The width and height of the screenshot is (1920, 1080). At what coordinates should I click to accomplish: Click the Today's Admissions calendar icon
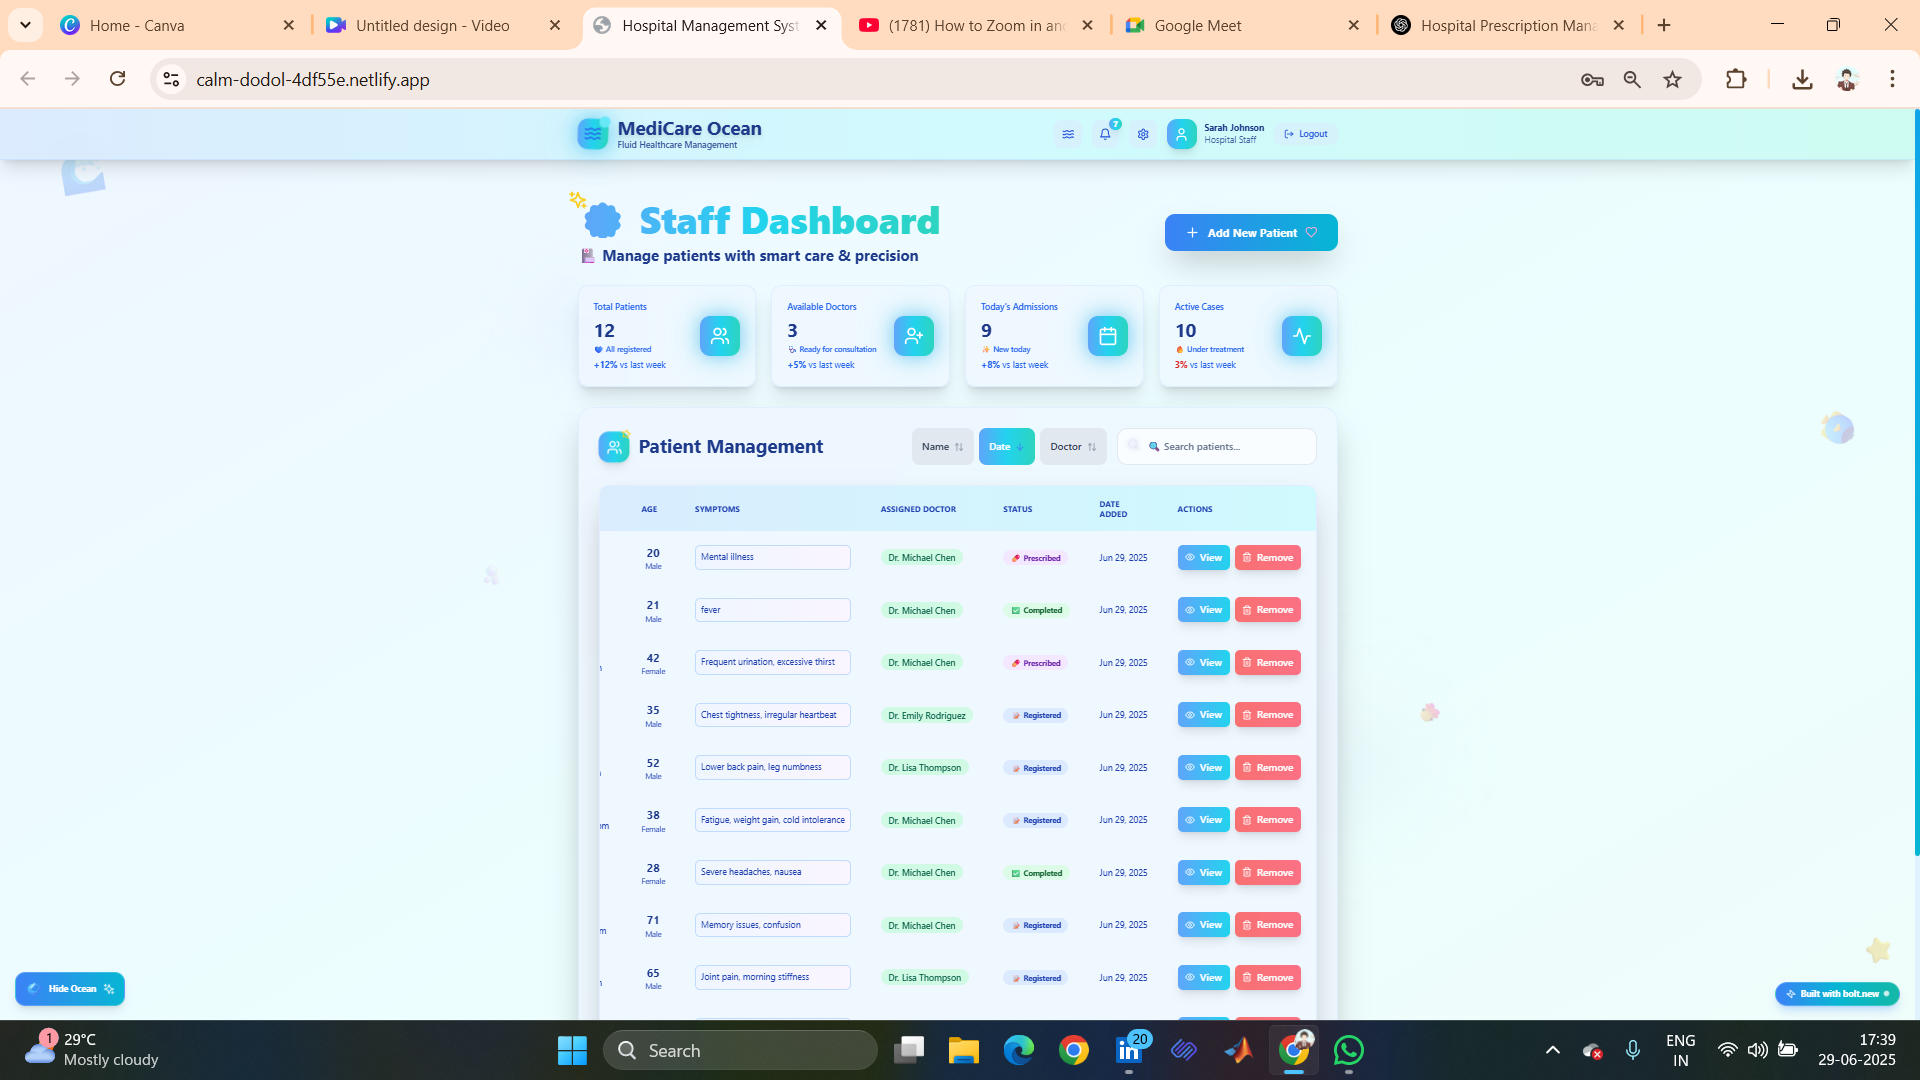click(1107, 336)
